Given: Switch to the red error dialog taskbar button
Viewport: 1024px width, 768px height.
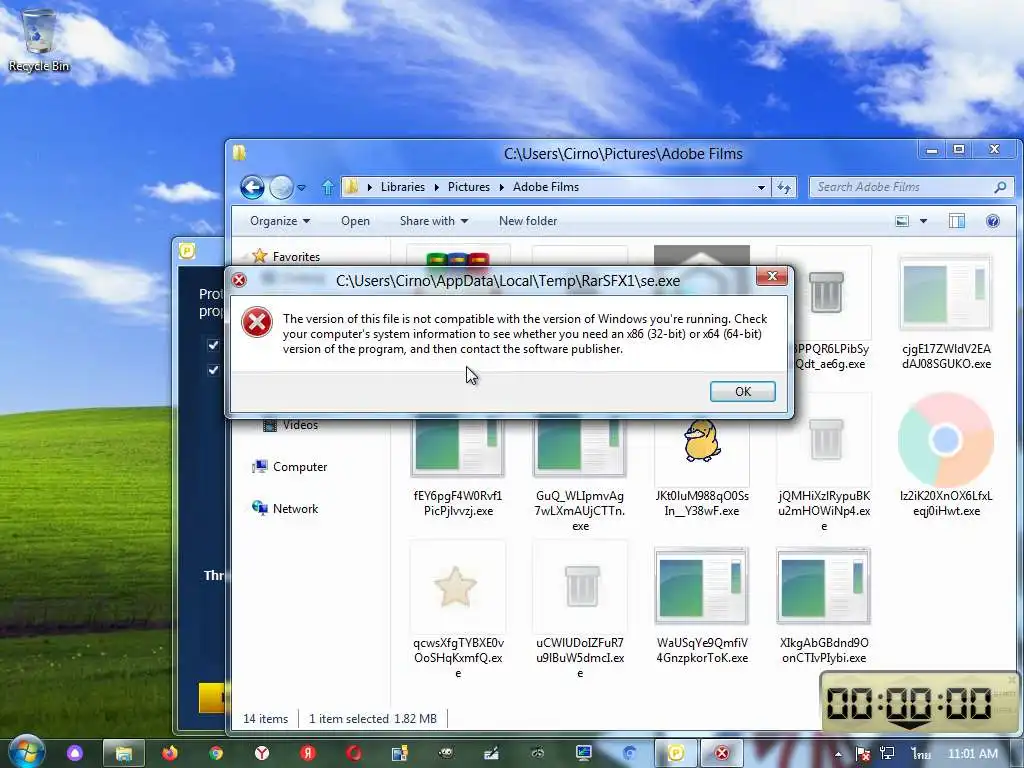Looking at the screenshot, I should (x=722, y=754).
